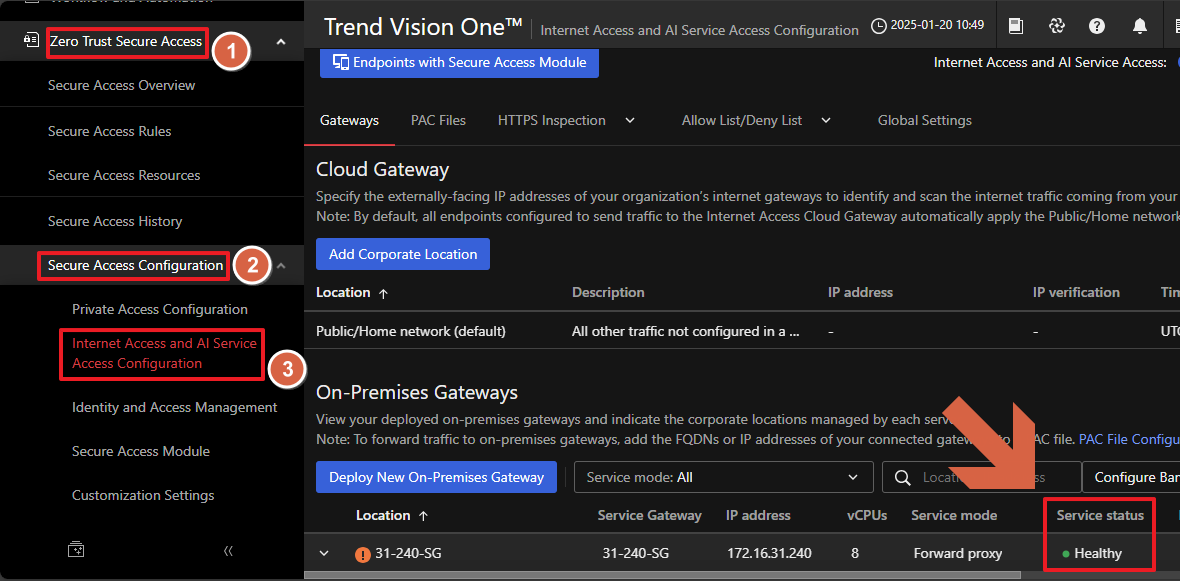Switch to the PAC Files tab
This screenshot has width=1180, height=581.
tap(438, 120)
